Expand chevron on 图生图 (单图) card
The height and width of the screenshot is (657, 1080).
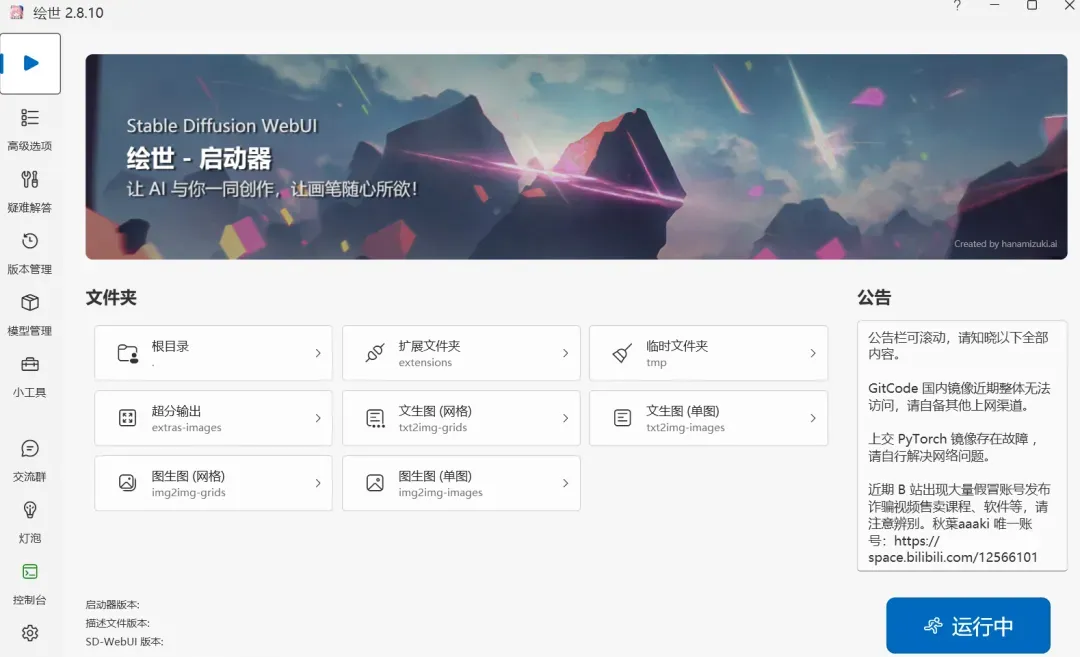coord(565,483)
